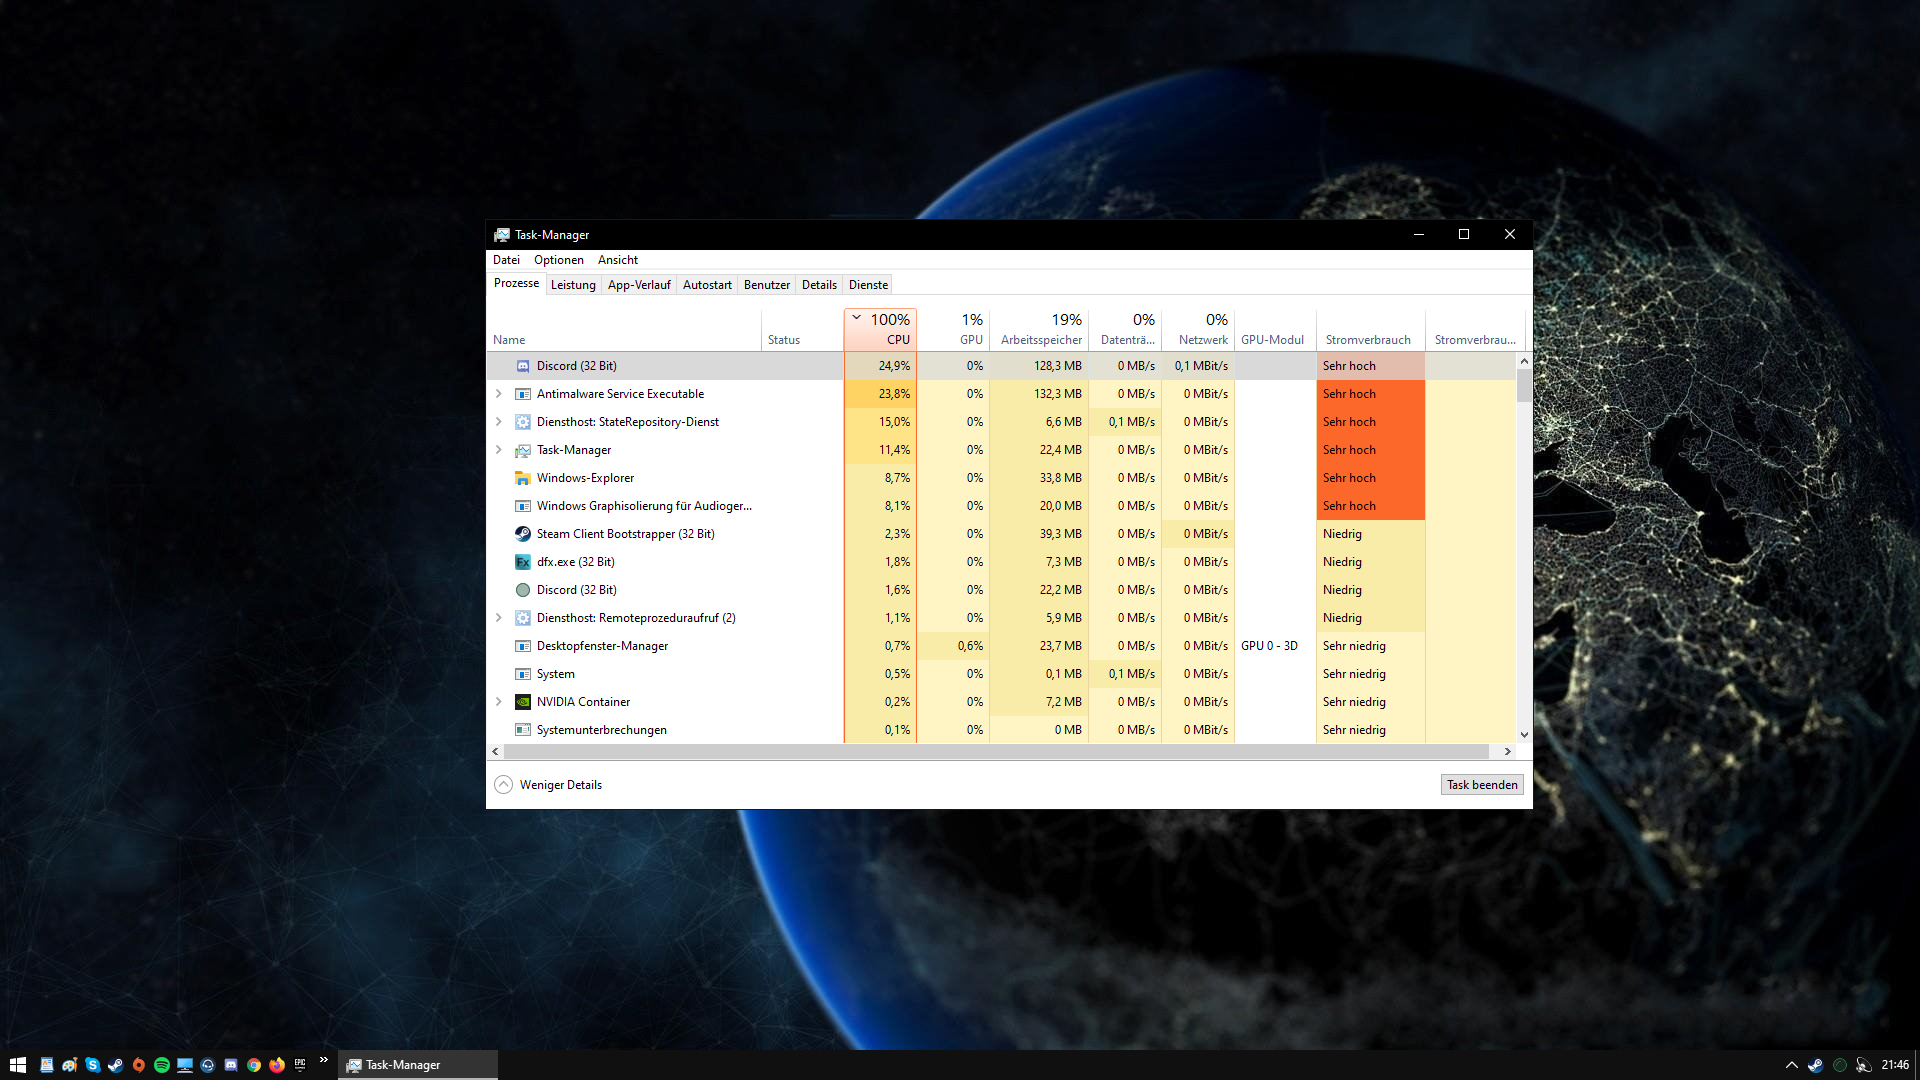This screenshot has width=1920, height=1080.
Task: Select the Windows-Explorer process row
Action: pos(640,478)
